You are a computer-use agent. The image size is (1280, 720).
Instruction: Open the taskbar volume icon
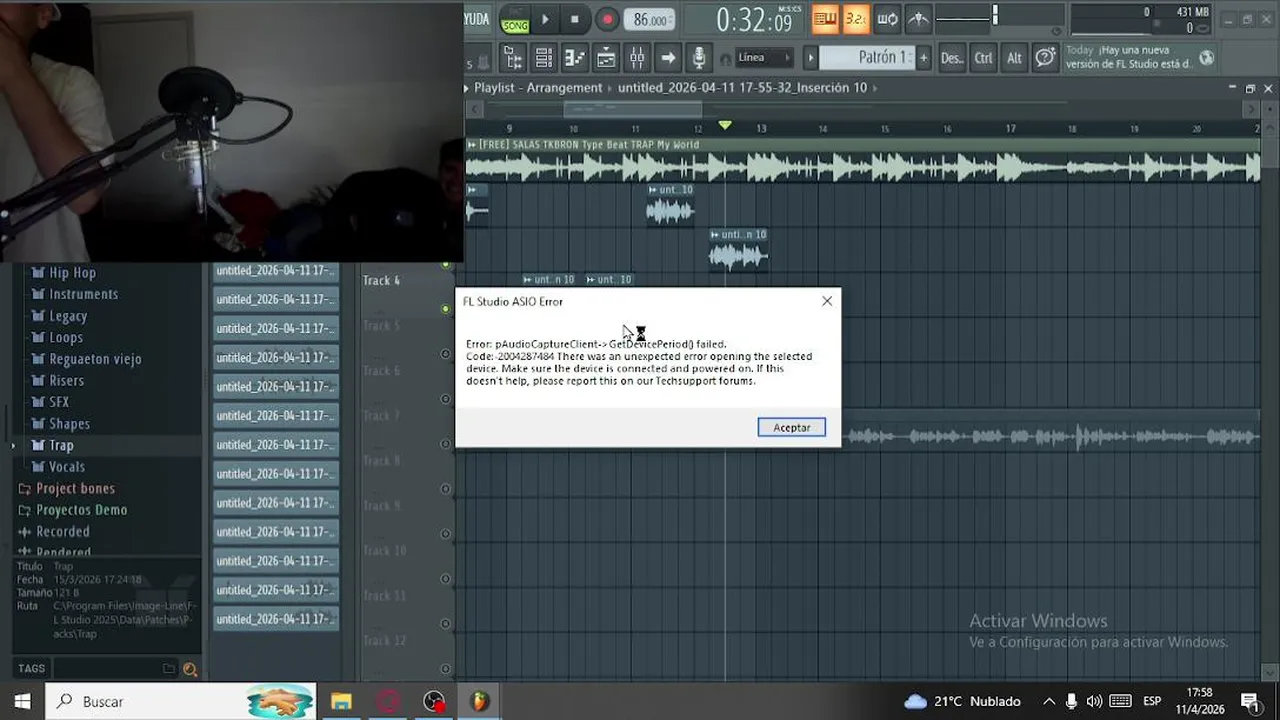click(x=1094, y=701)
